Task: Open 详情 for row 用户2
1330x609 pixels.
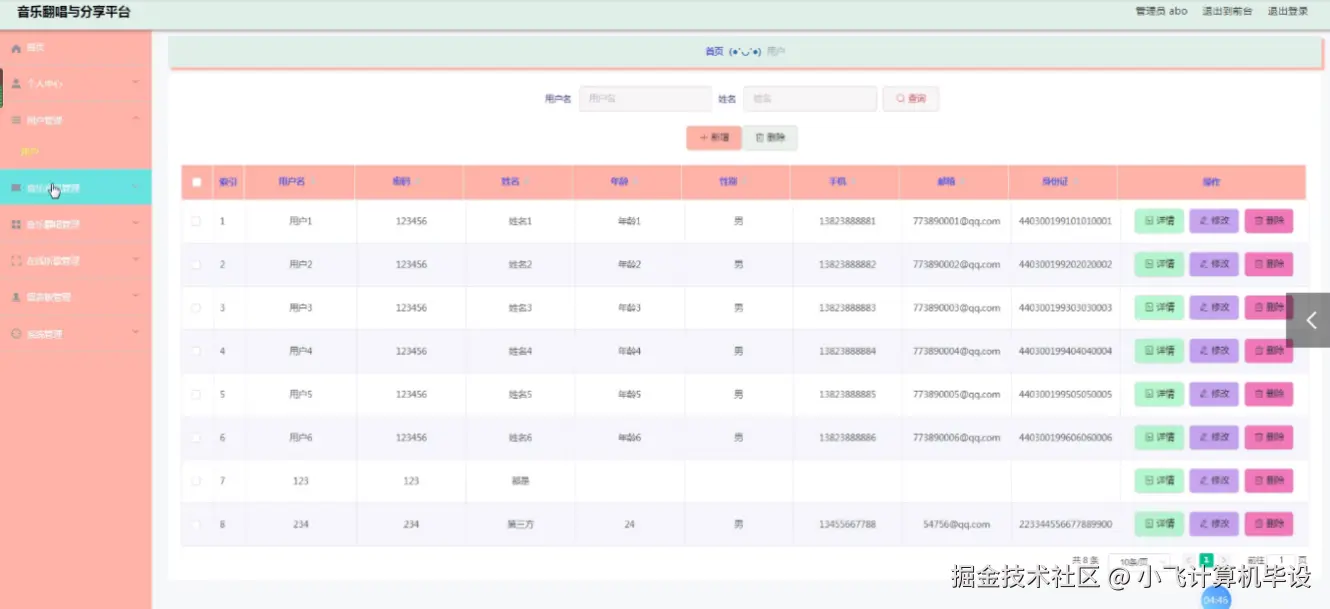Action: point(1159,265)
